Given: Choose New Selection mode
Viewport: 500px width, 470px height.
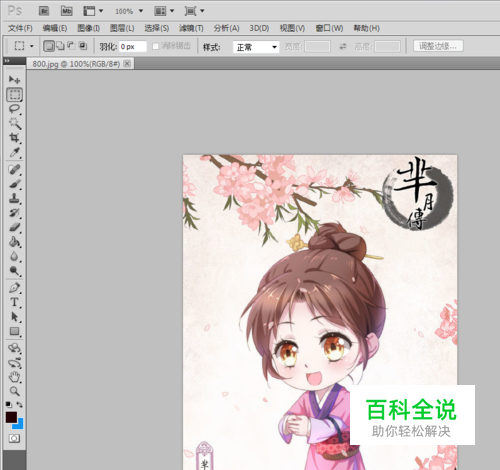Looking at the screenshot, I should (x=49, y=46).
